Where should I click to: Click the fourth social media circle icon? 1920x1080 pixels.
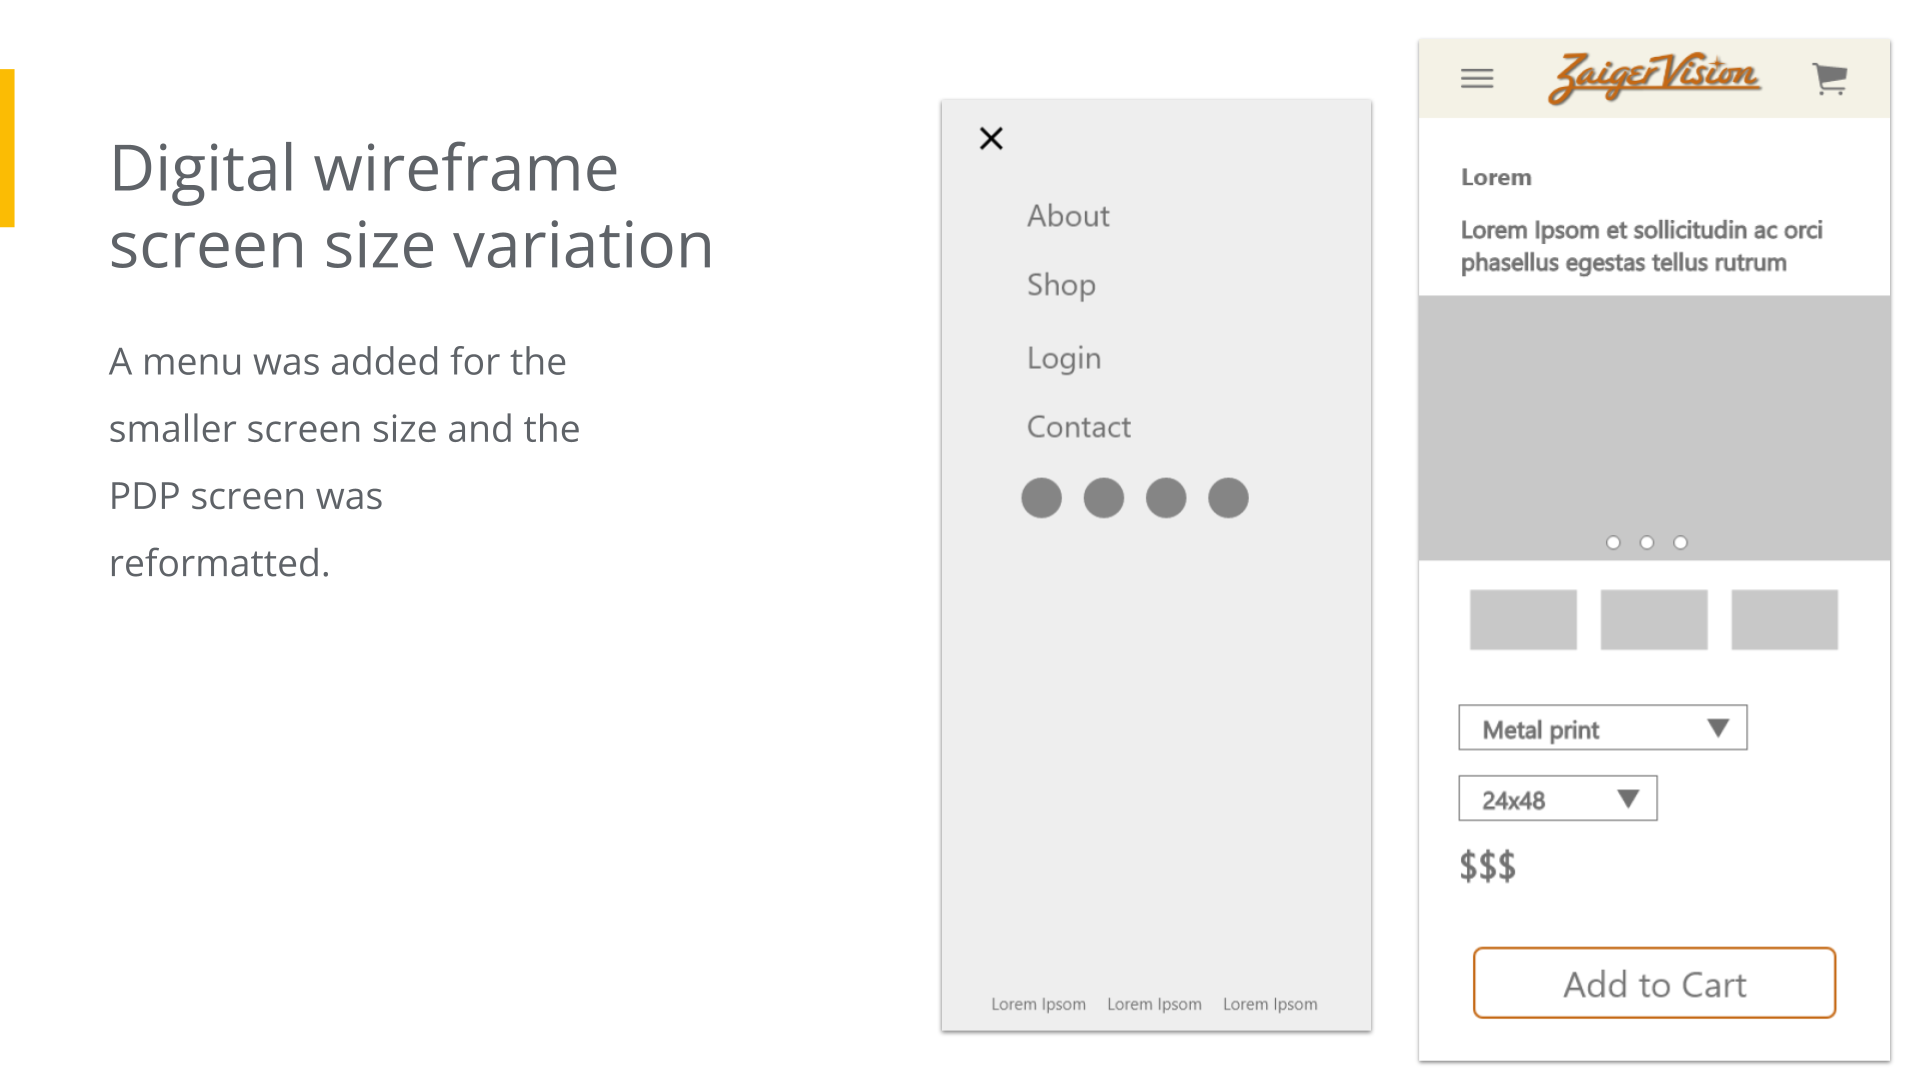click(1228, 498)
